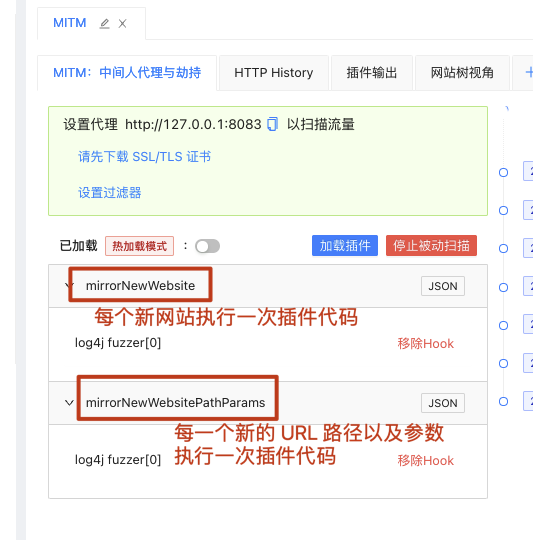Collapse the mirrorNewWebsitePathParams section
The width and height of the screenshot is (533, 540).
[69, 403]
